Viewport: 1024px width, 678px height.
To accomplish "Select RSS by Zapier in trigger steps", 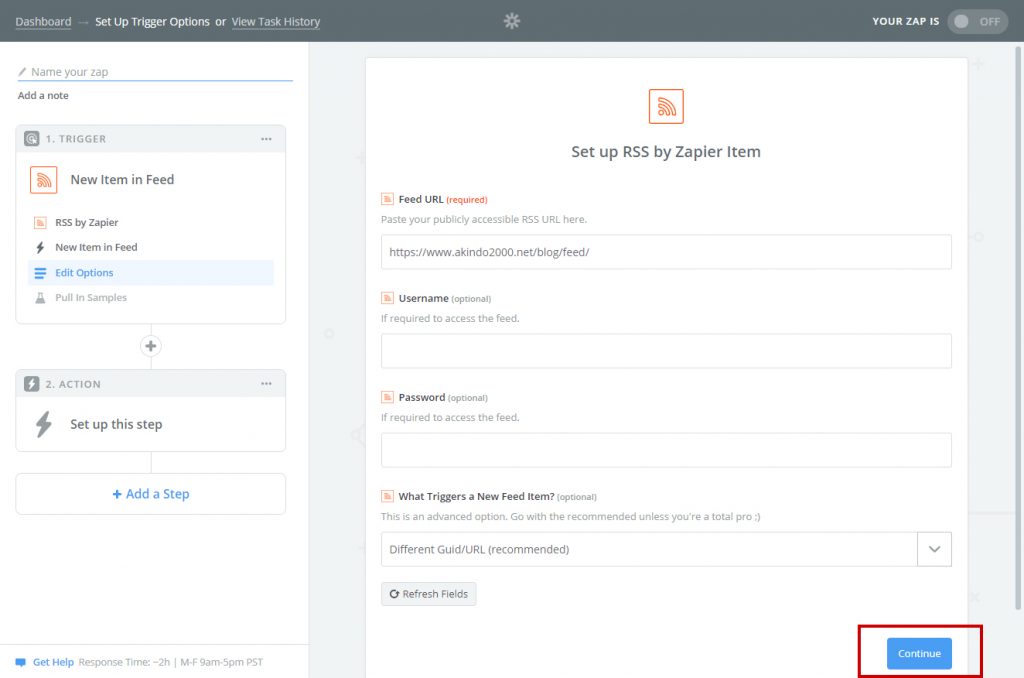I will click(86, 223).
